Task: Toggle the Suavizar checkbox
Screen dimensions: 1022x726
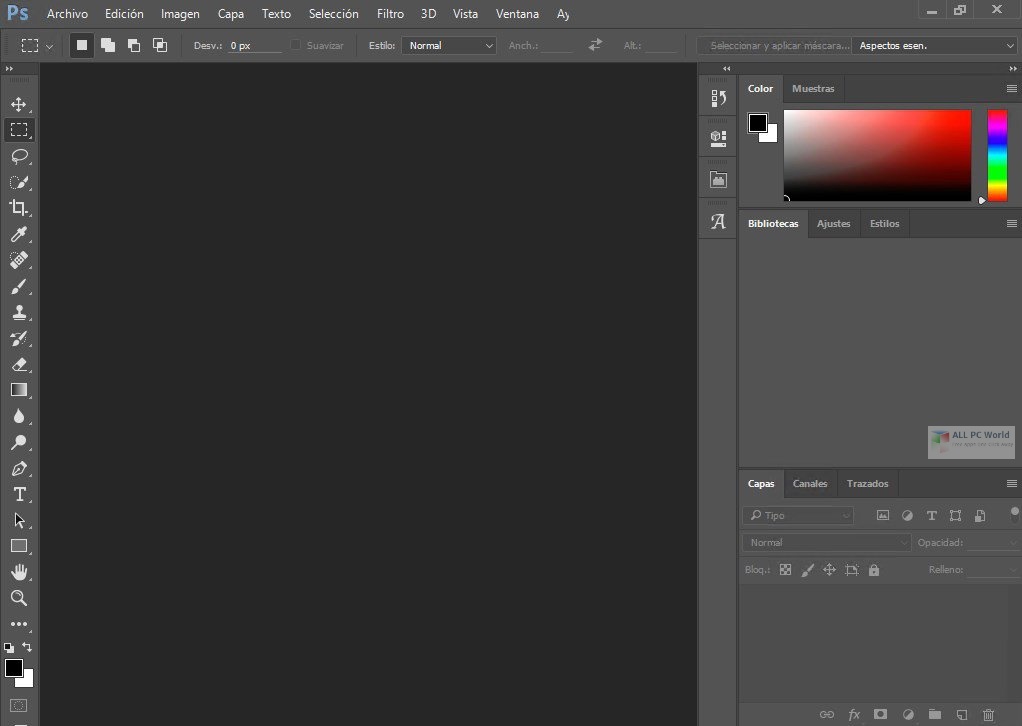Action: pos(295,45)
